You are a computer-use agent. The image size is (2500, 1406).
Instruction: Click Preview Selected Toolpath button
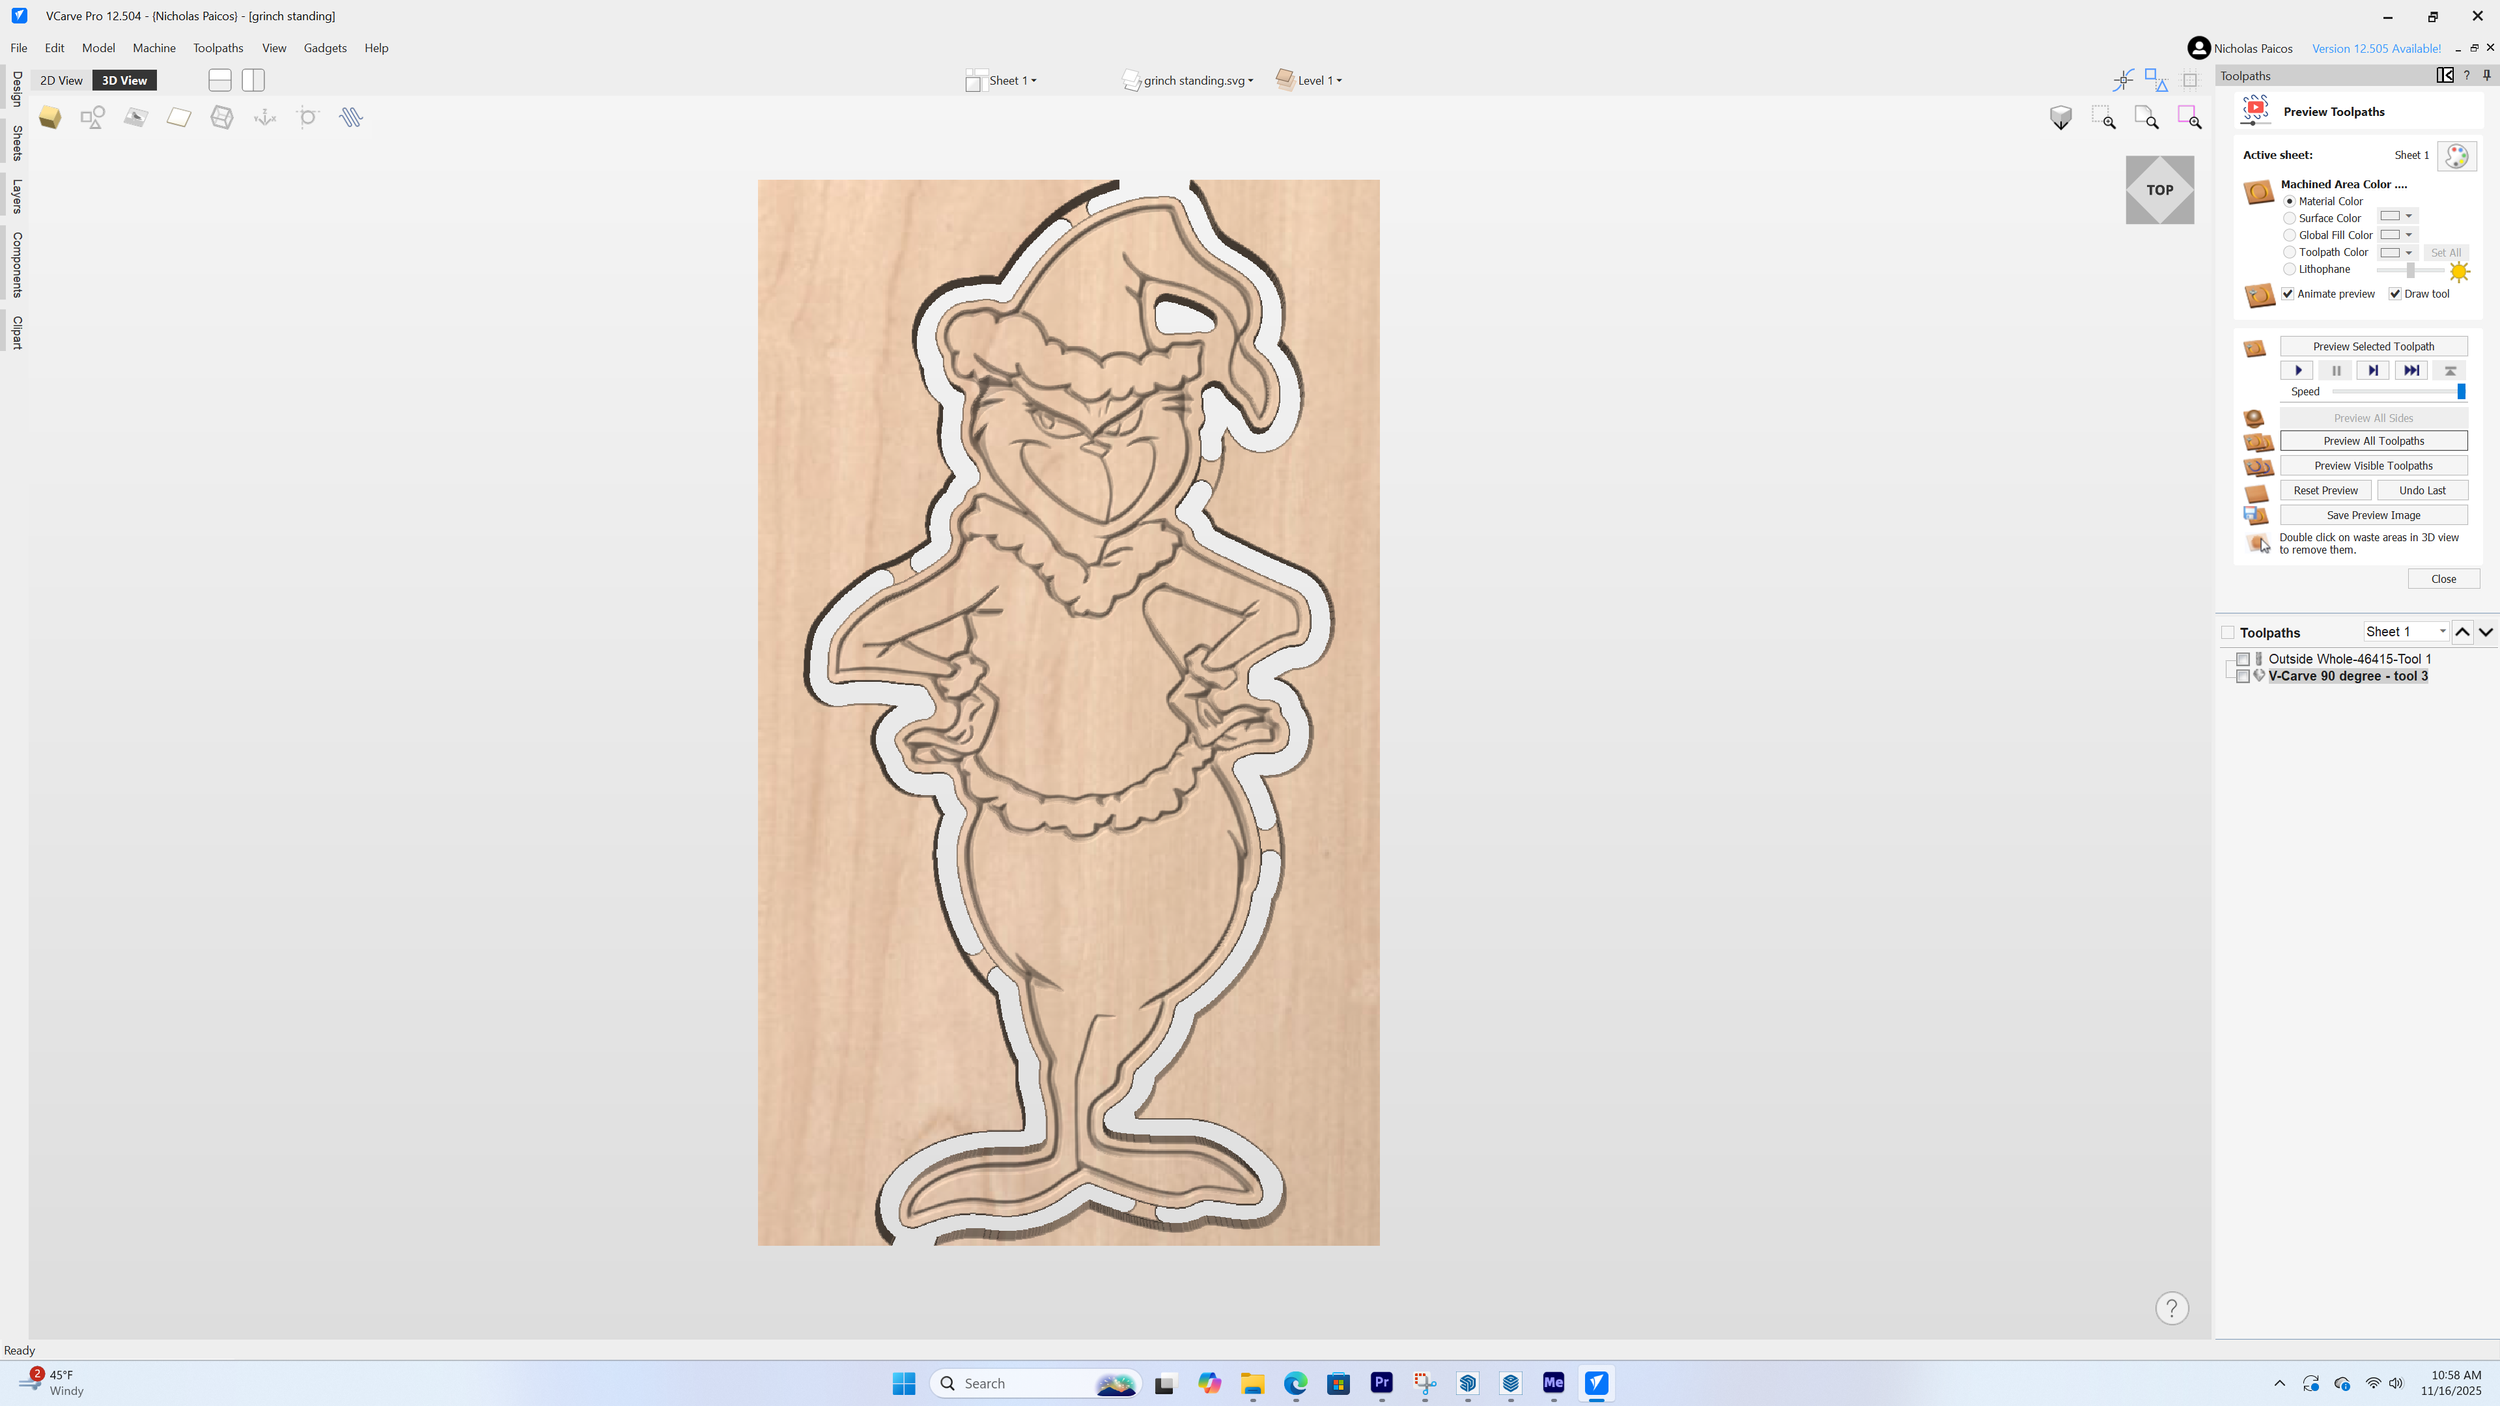(2373, 347)
